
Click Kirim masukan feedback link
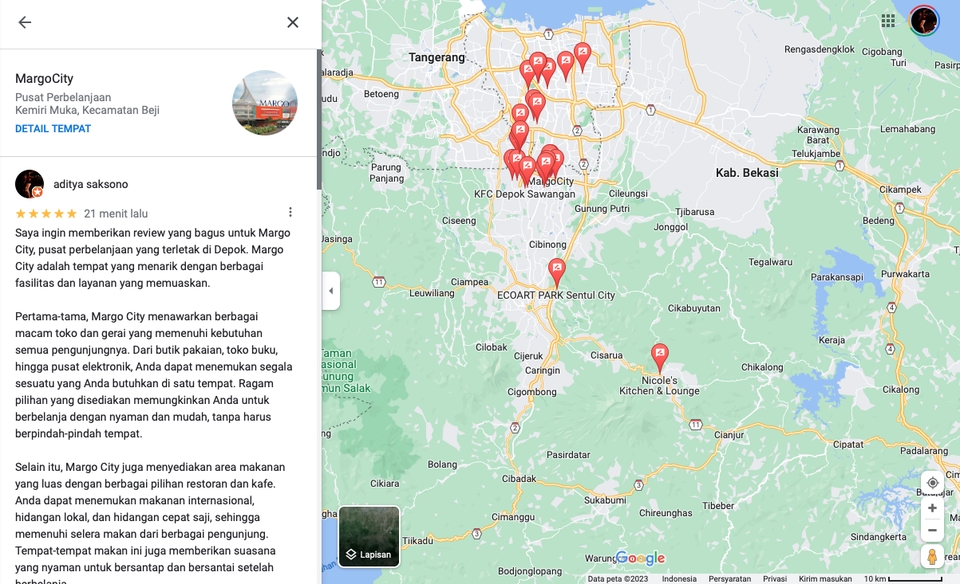click(825, 578)
